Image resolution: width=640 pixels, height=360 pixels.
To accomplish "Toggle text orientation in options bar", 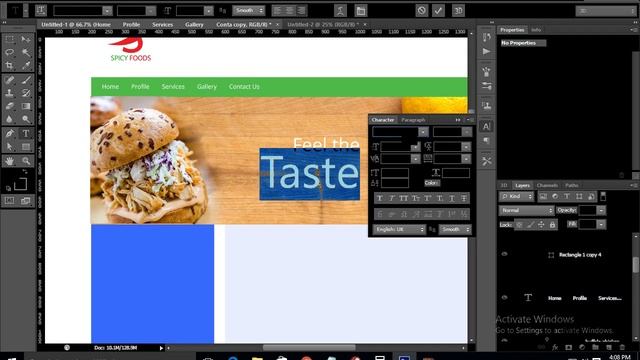I will 41,11.
